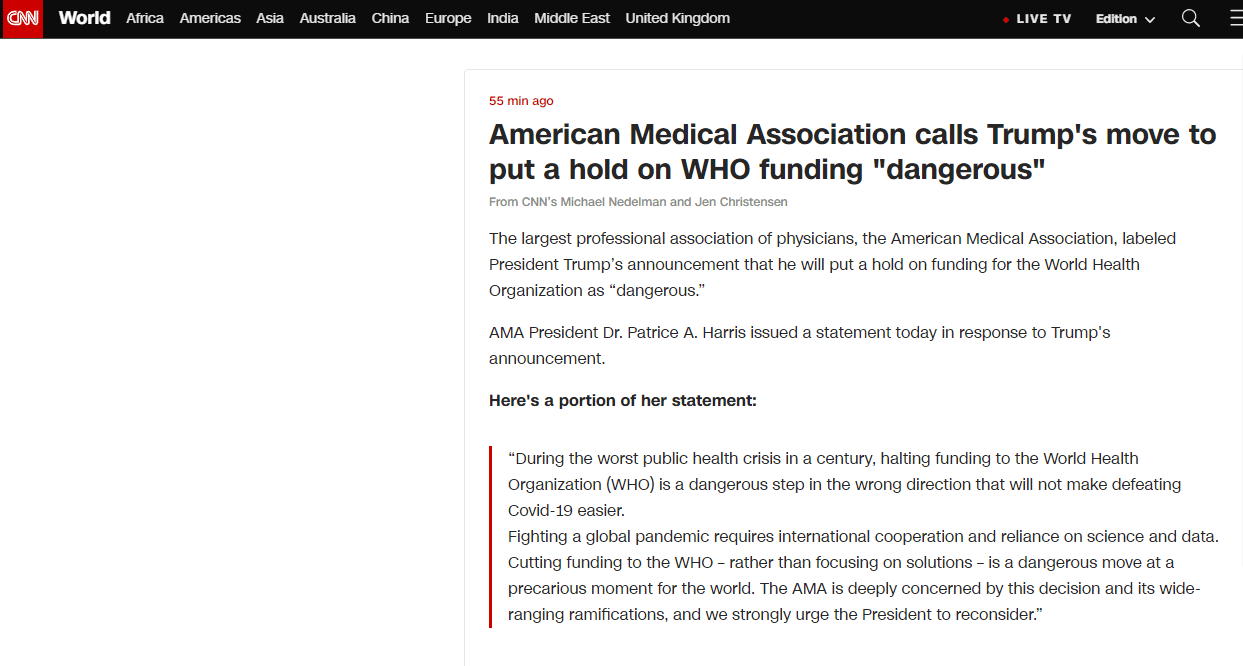Open the Middle East section
Viewport: 1243px width, 666px height.
[572, 18]
